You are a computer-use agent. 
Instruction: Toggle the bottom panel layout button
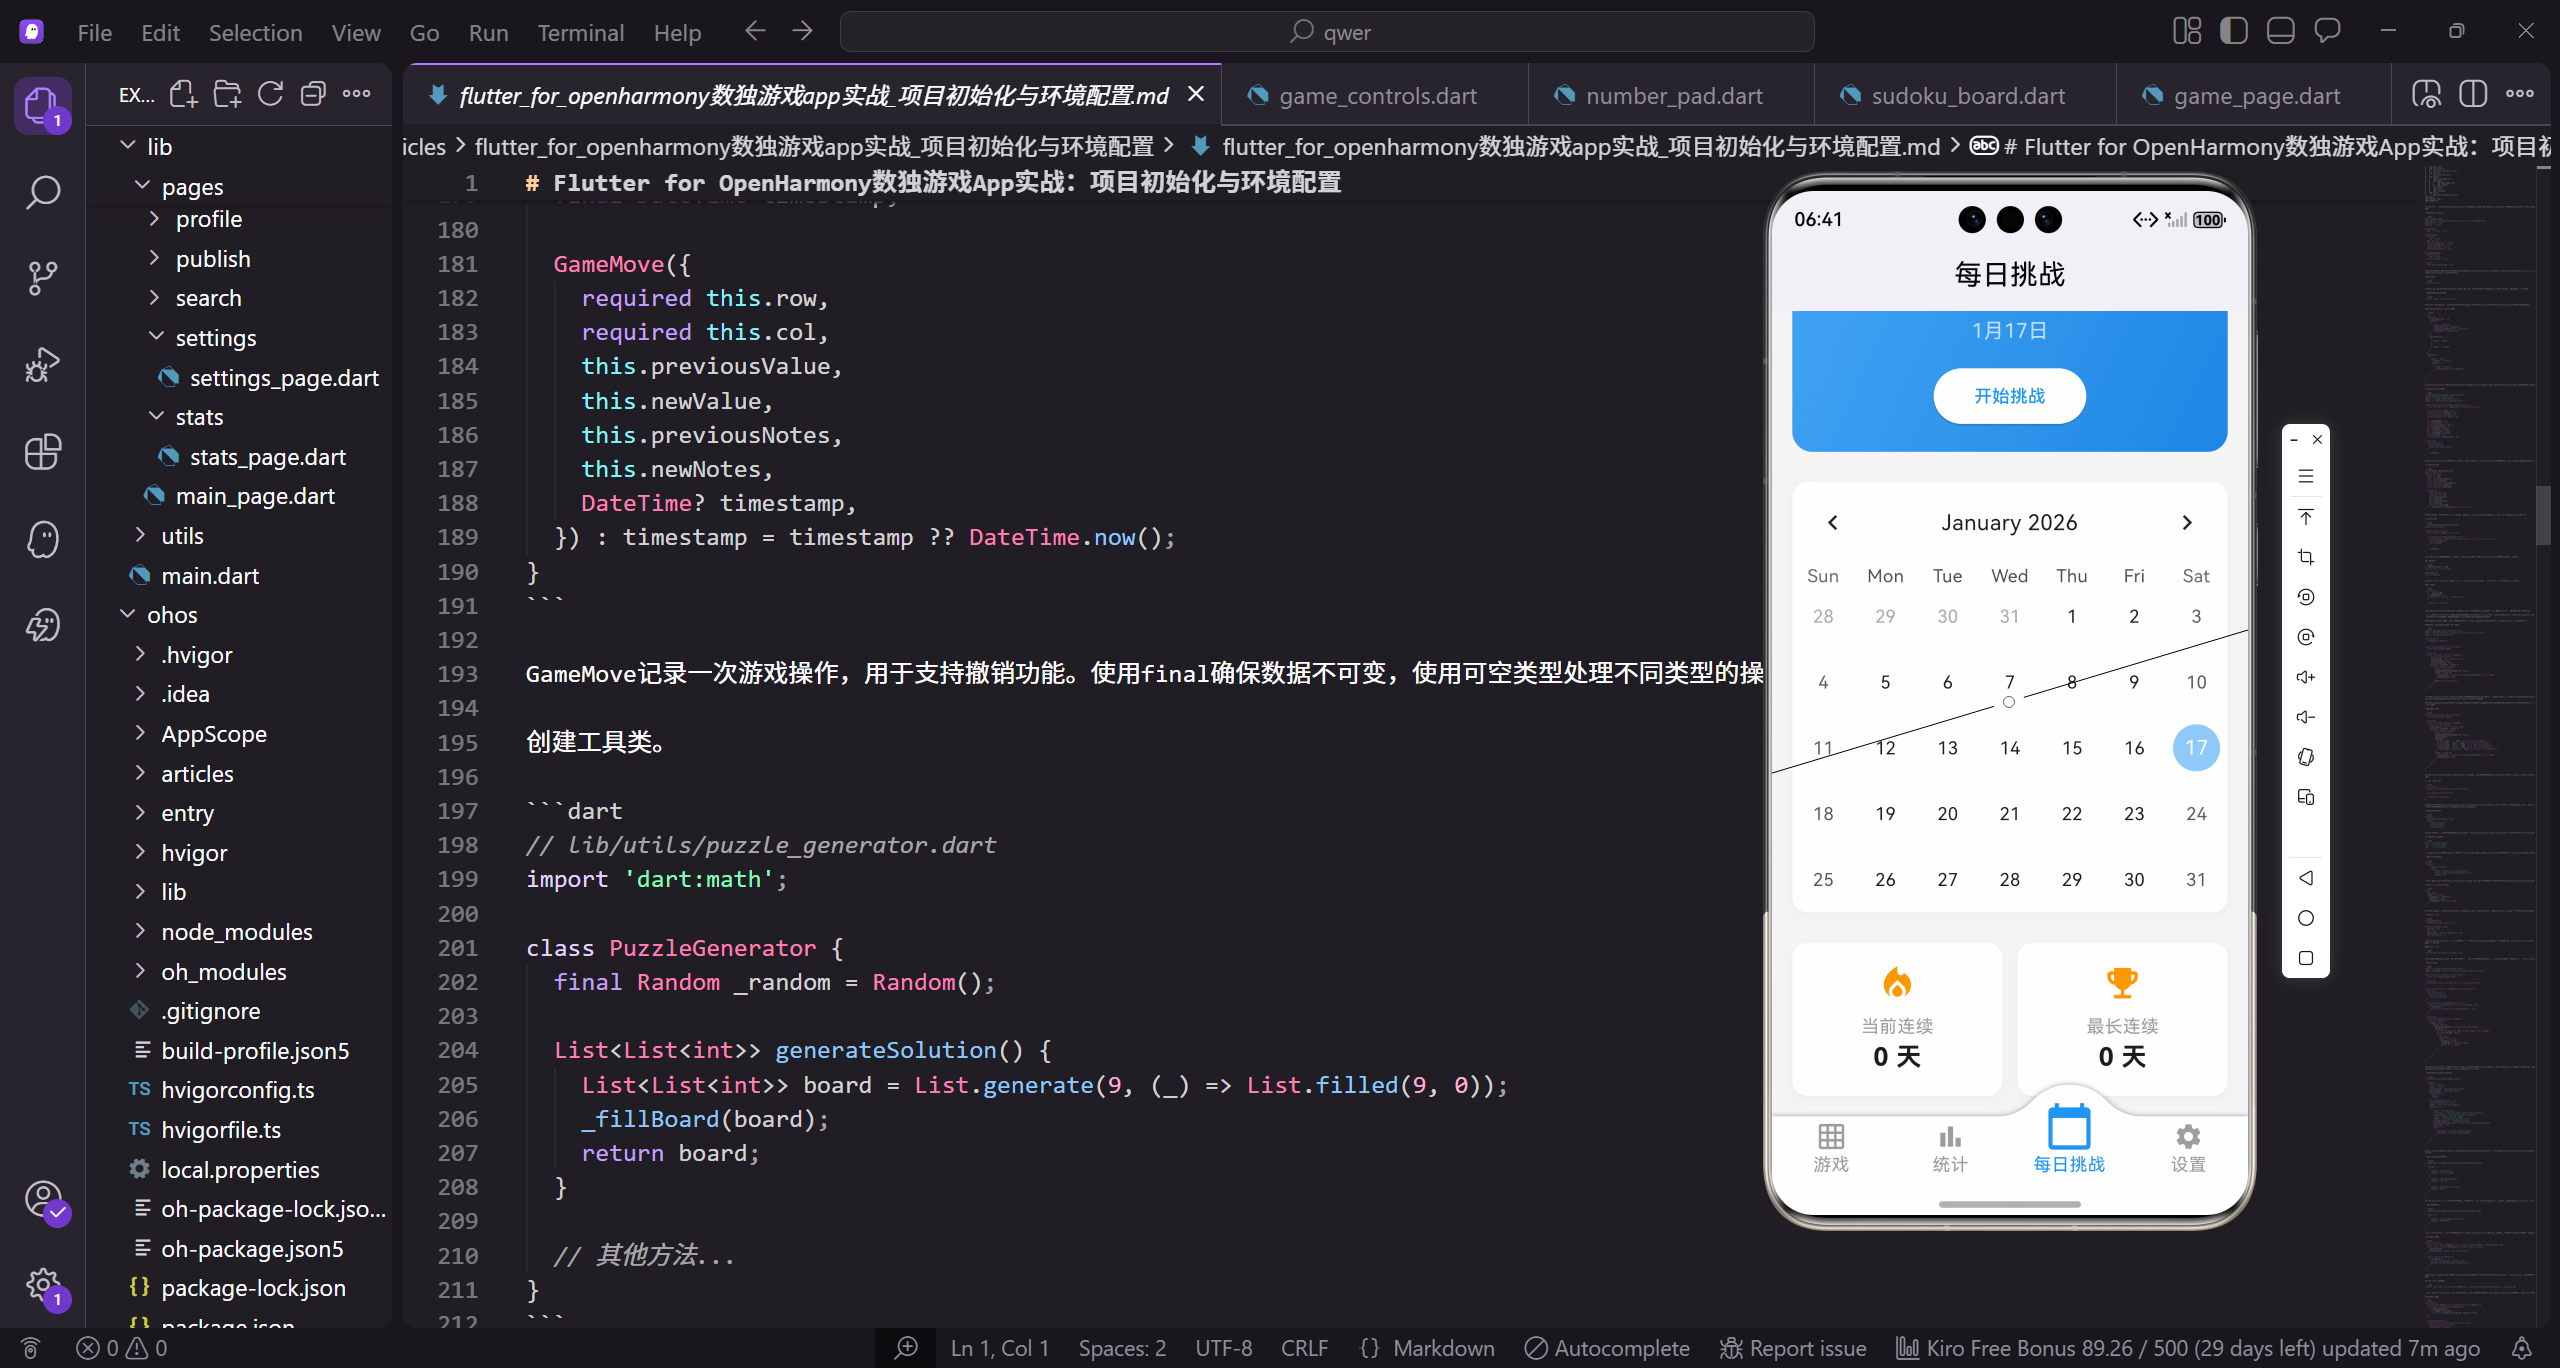2280,31
